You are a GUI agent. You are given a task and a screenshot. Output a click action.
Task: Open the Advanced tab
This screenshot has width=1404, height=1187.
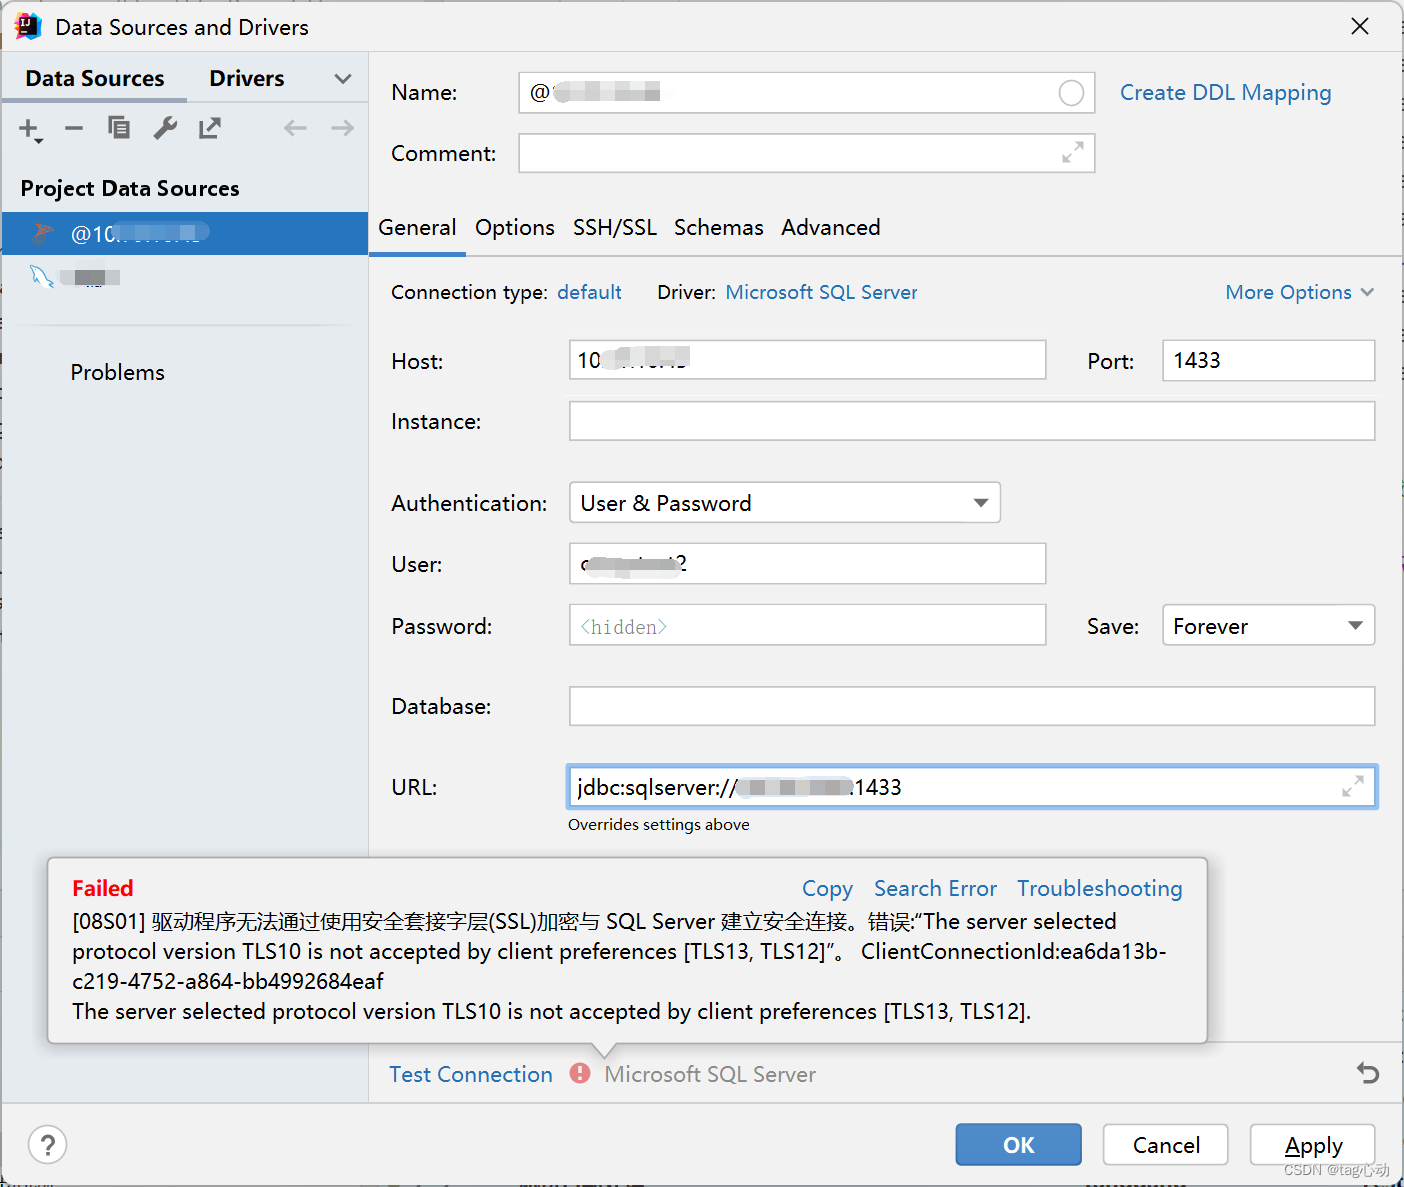(831, 228)
